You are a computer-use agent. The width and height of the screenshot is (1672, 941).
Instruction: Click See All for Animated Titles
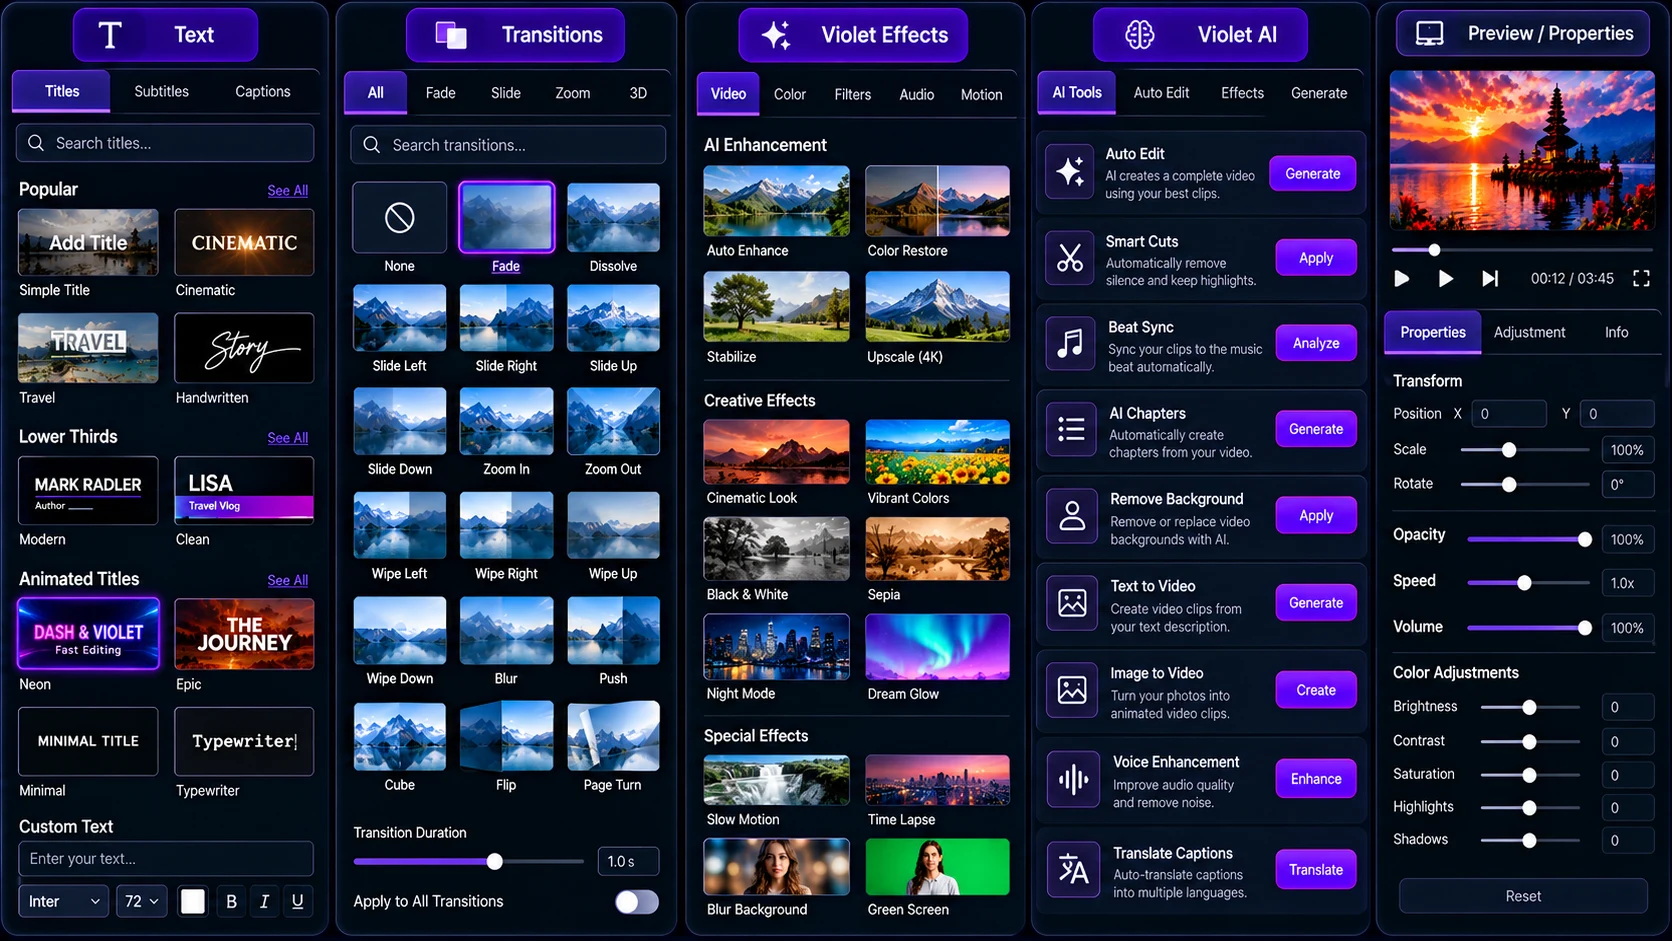[x=287, y=580]
